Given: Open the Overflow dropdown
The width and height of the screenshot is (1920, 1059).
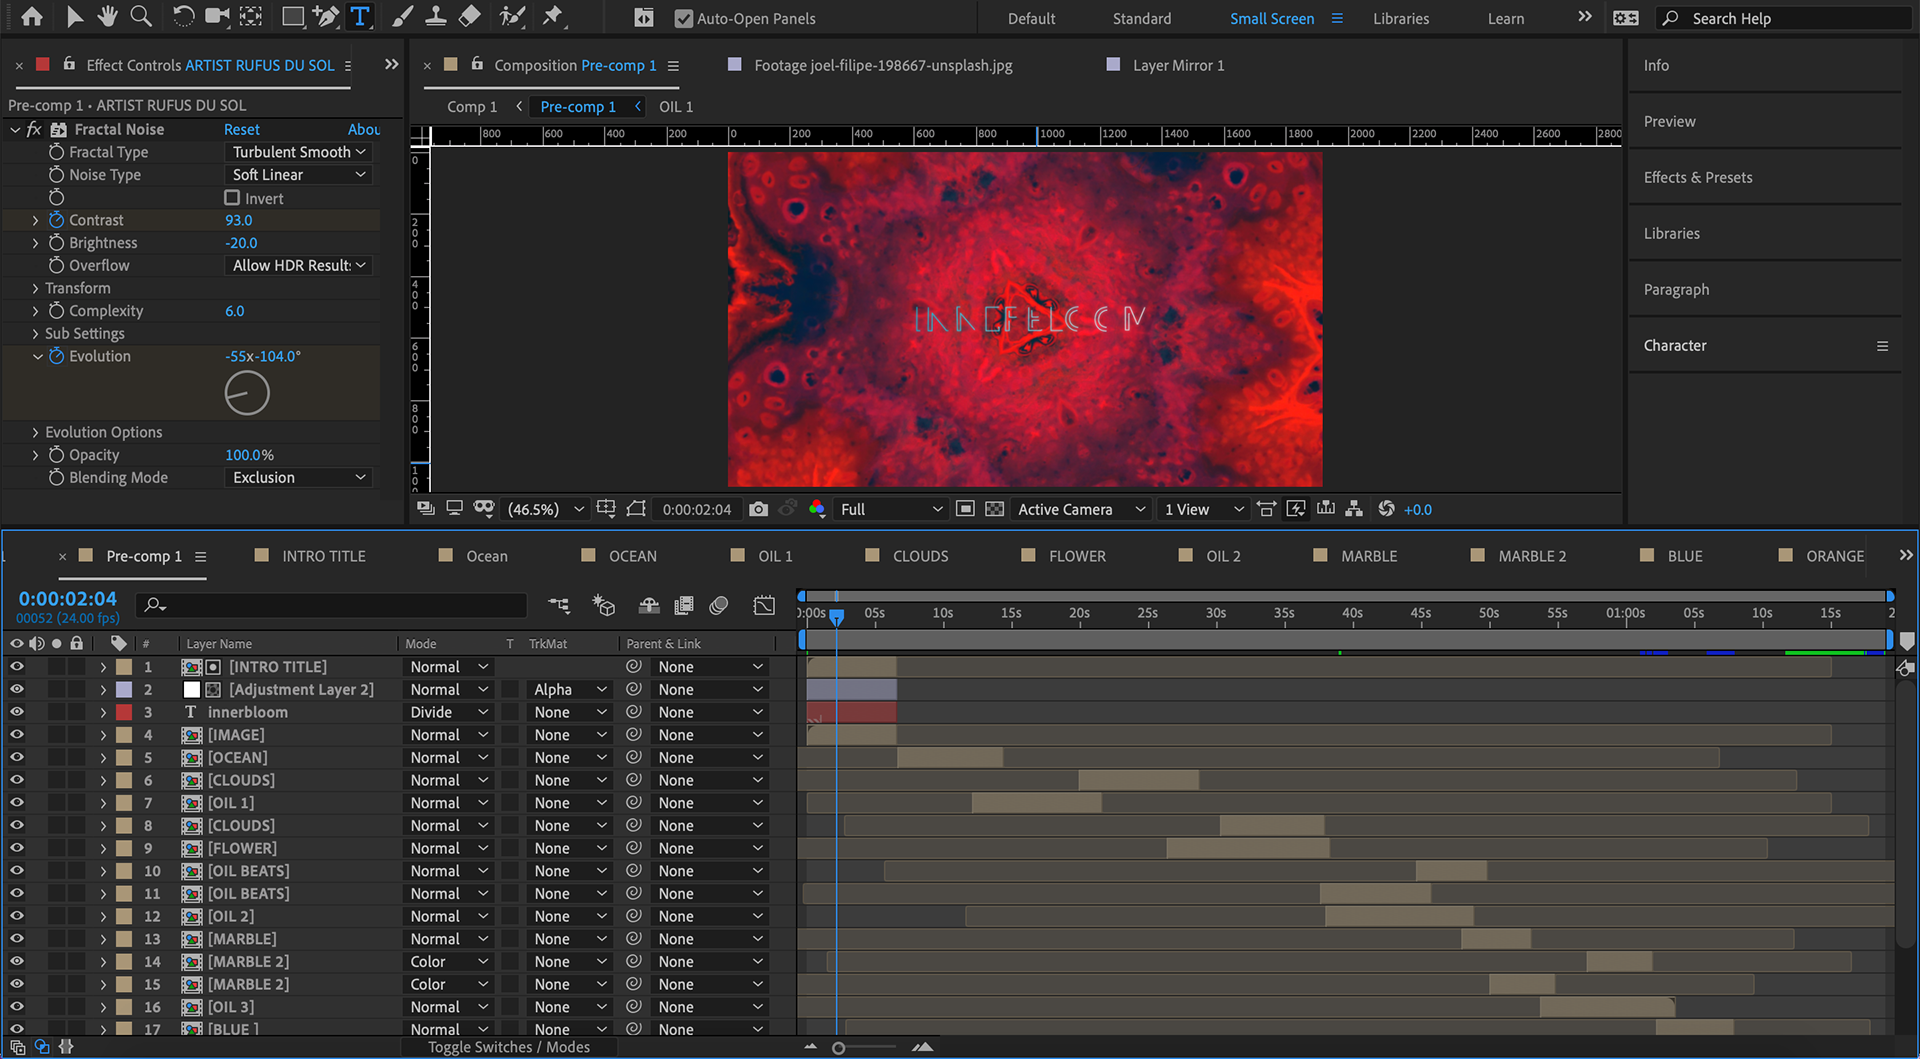Looking at the screenshot, I should tap(299, 266).
